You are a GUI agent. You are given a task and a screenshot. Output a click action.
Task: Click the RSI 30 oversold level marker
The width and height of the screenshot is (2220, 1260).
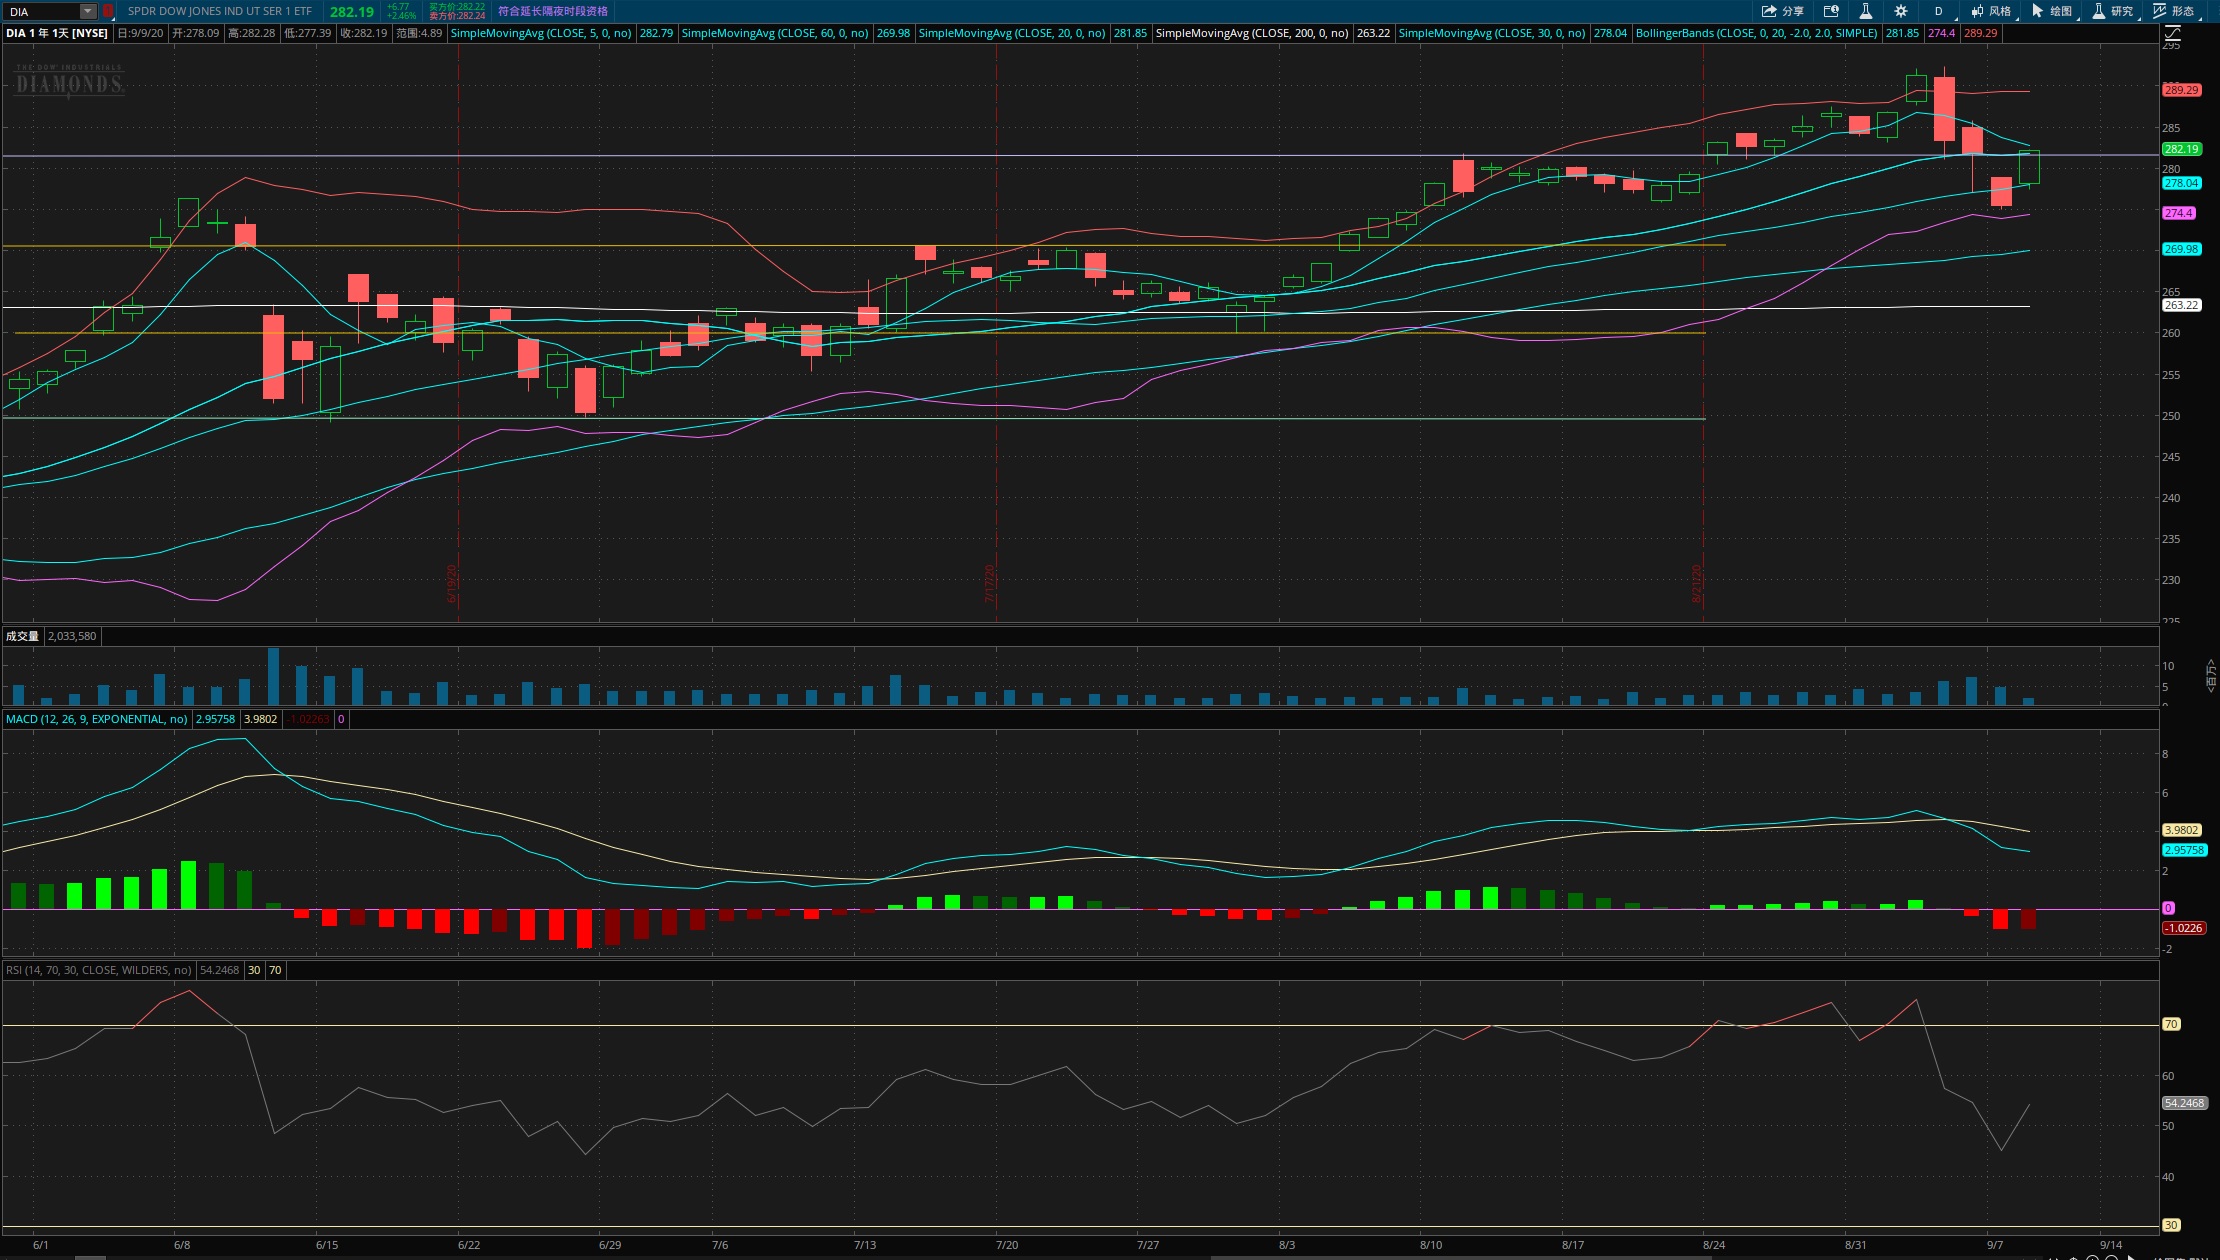coord(2170,1225)
